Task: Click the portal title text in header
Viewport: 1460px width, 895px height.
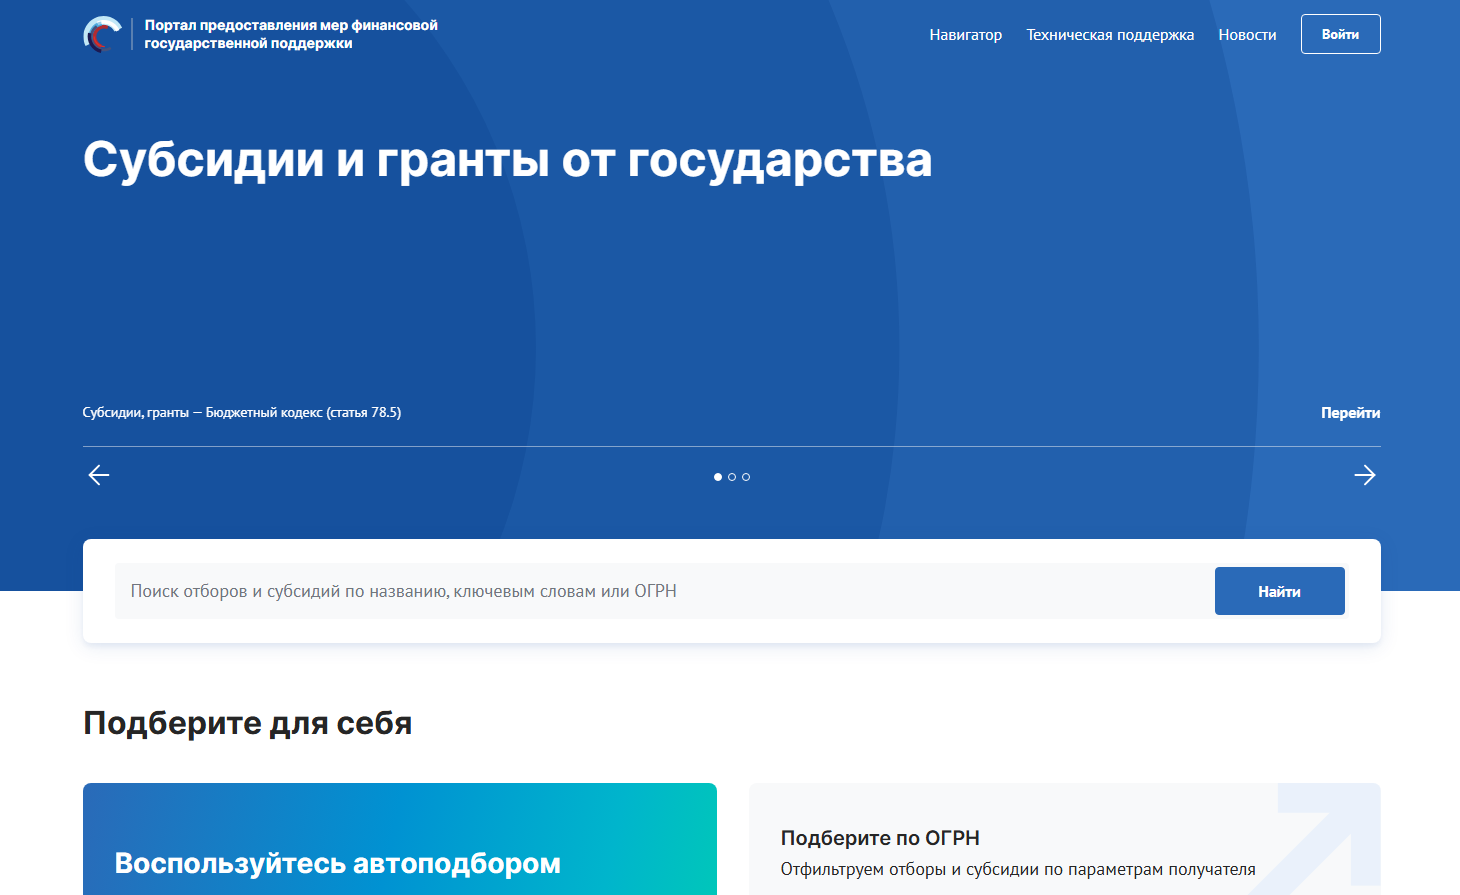Action: (x=291, y=34)
